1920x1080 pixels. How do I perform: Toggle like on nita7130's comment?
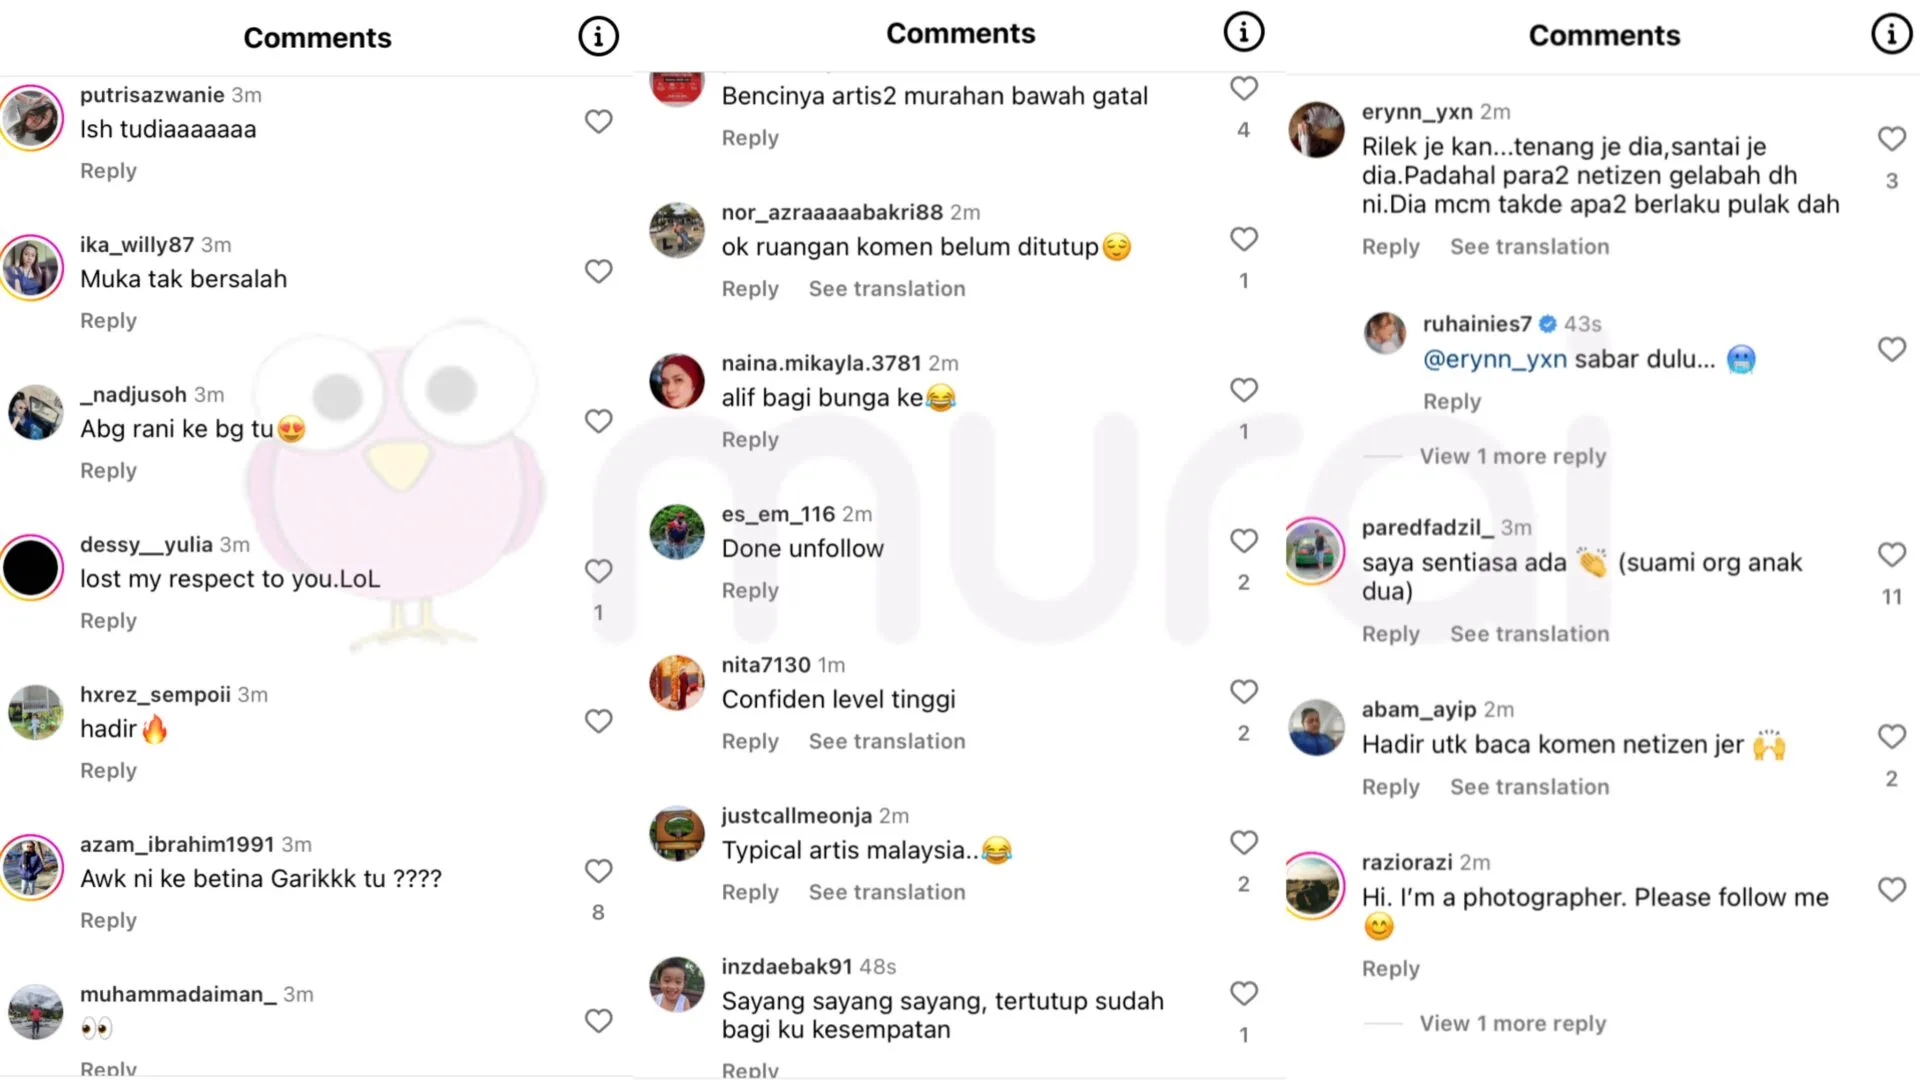(x=1243, y=691)
